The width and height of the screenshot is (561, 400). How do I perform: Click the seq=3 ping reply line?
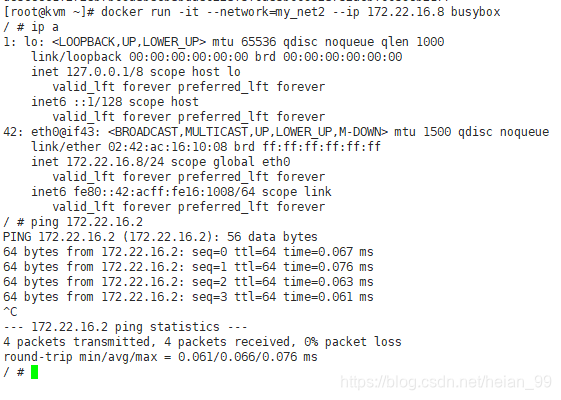click(188, 297)
